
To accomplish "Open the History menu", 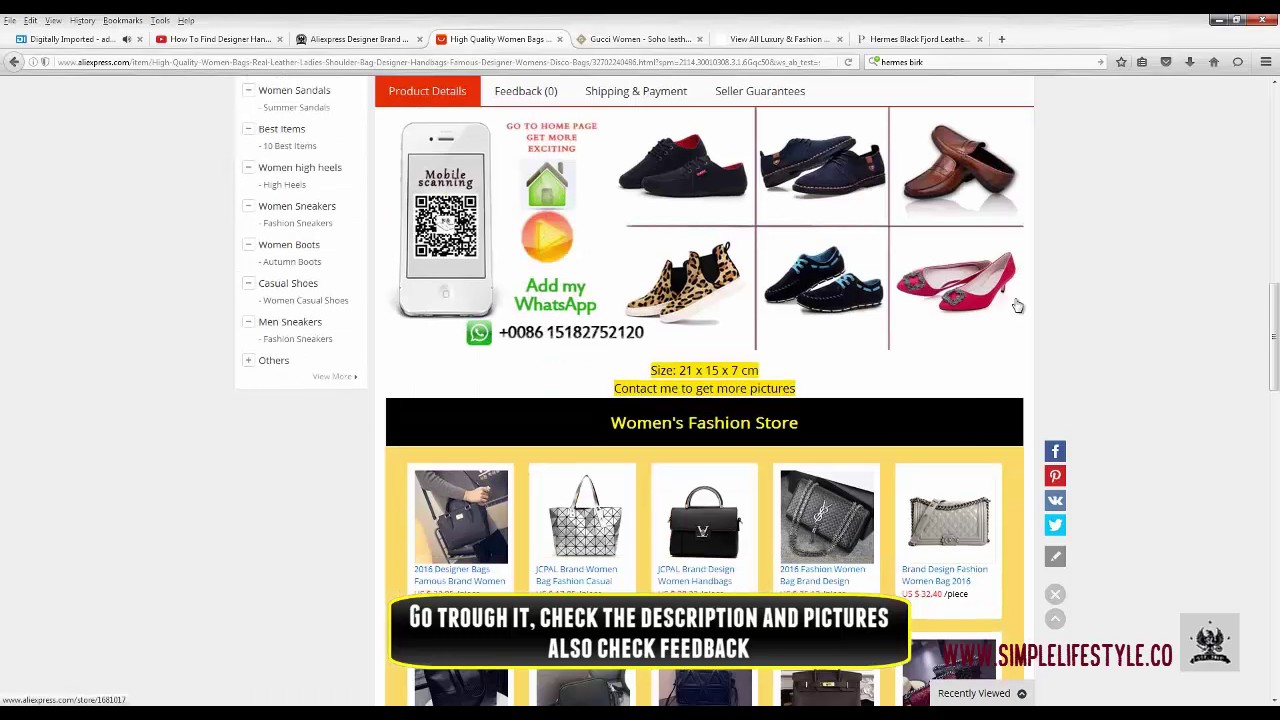I will (82, 20).
